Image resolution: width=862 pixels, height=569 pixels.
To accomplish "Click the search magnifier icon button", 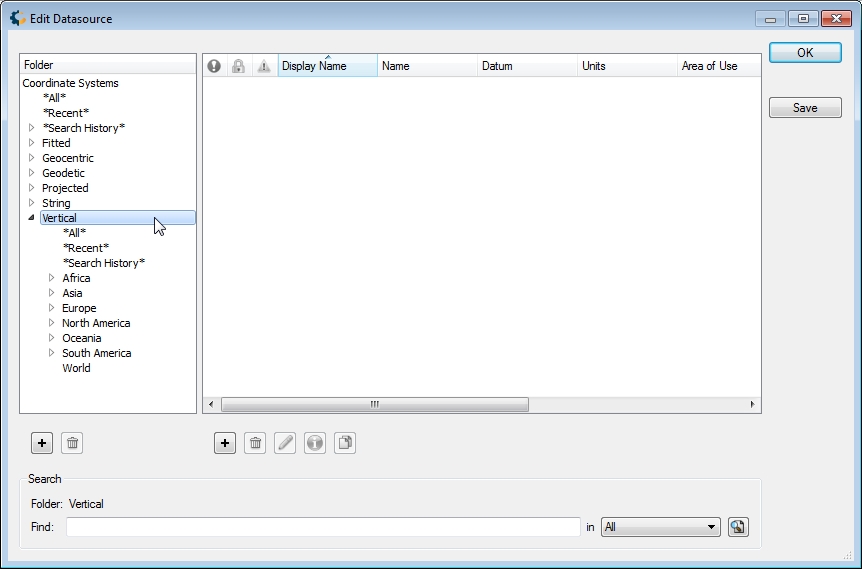I will [x=738, y=527].
